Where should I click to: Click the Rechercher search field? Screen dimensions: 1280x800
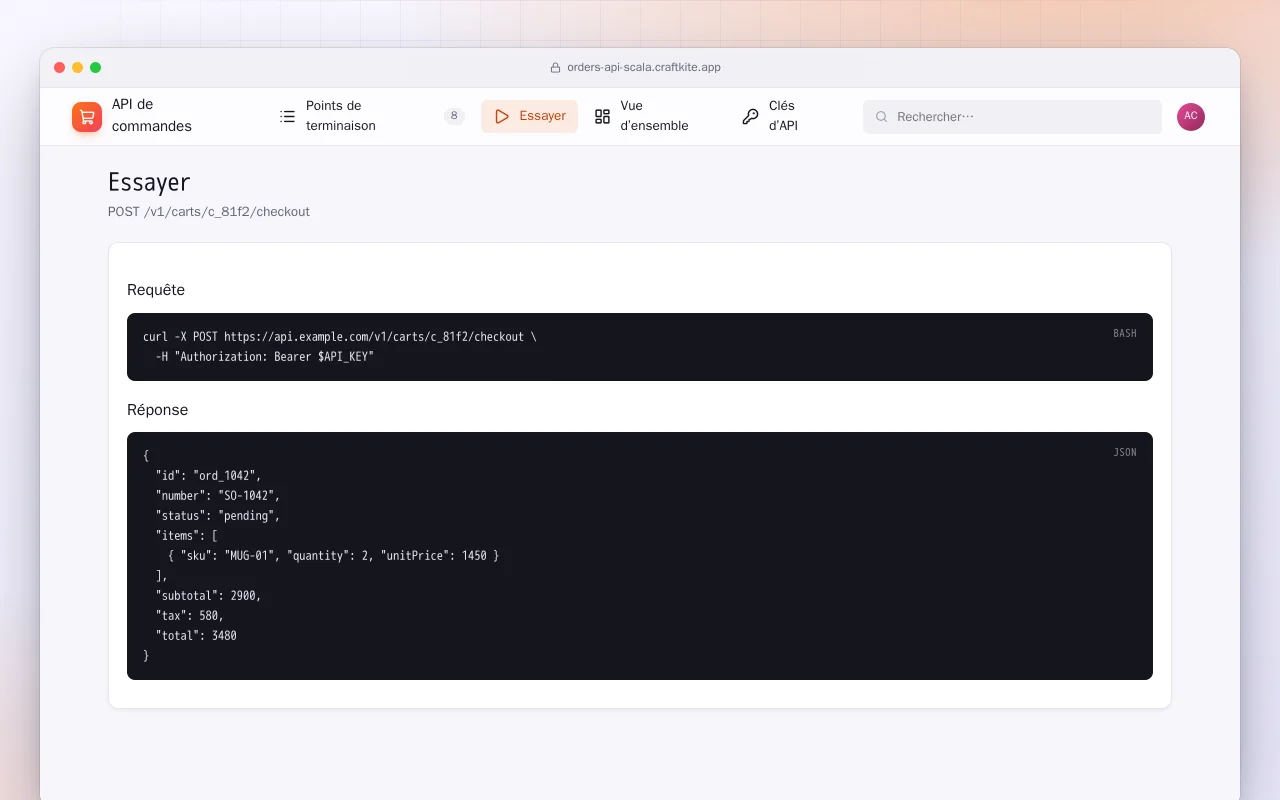(1012, 117)
